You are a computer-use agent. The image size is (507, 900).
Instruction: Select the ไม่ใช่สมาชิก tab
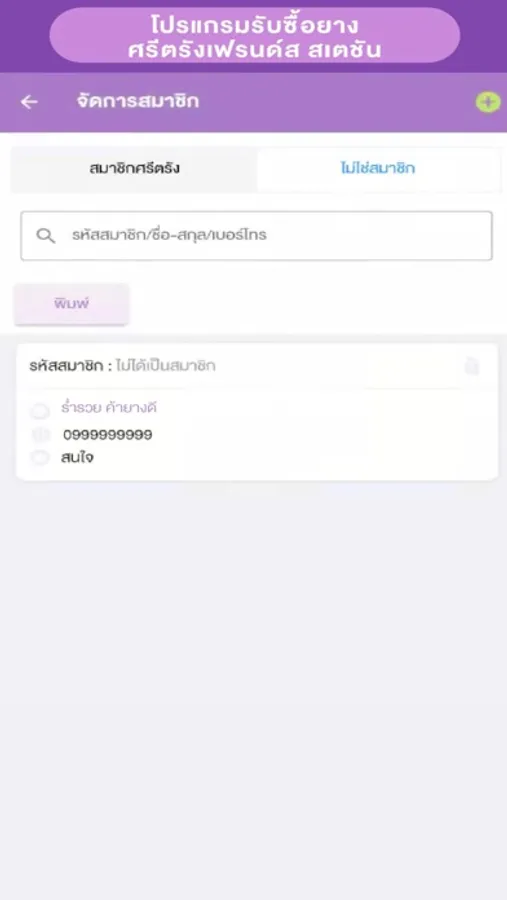[378, 169]
